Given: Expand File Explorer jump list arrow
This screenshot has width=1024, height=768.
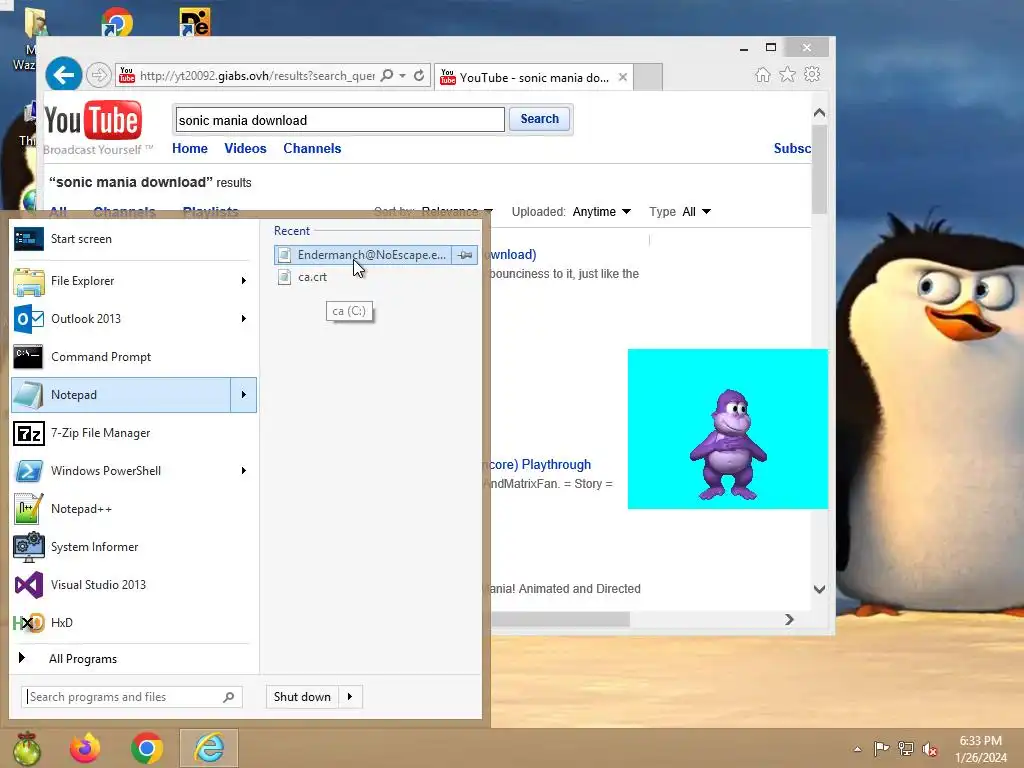Looking at the screenshot, I should click(x=244, y=281).
